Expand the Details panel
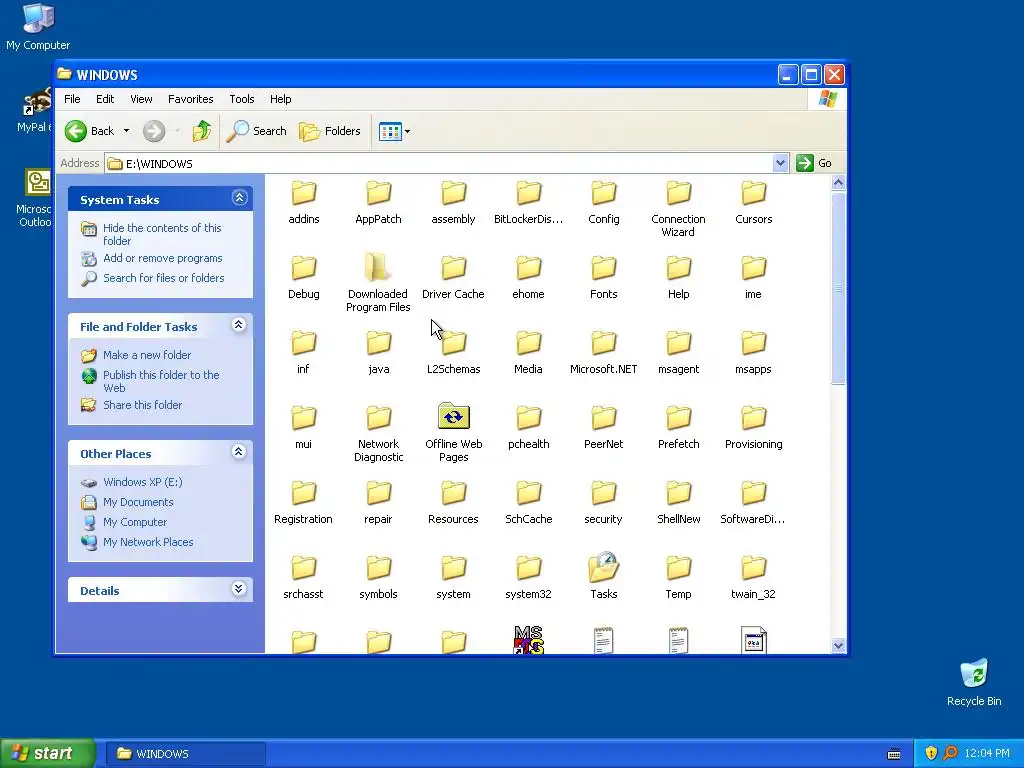 (x=239, y=589)
